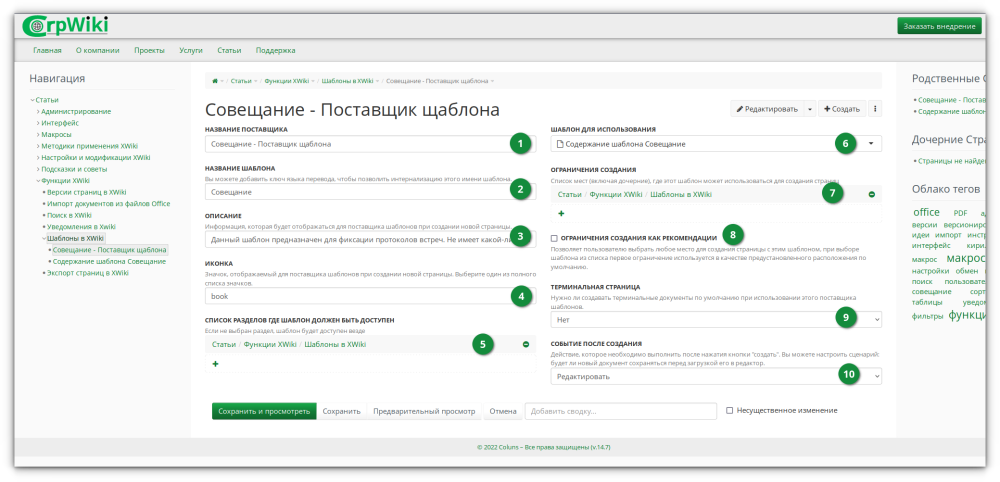Click интерфейс tag in tag cloud
Screen dimensions: 1000x482
[x=931, y=245]
